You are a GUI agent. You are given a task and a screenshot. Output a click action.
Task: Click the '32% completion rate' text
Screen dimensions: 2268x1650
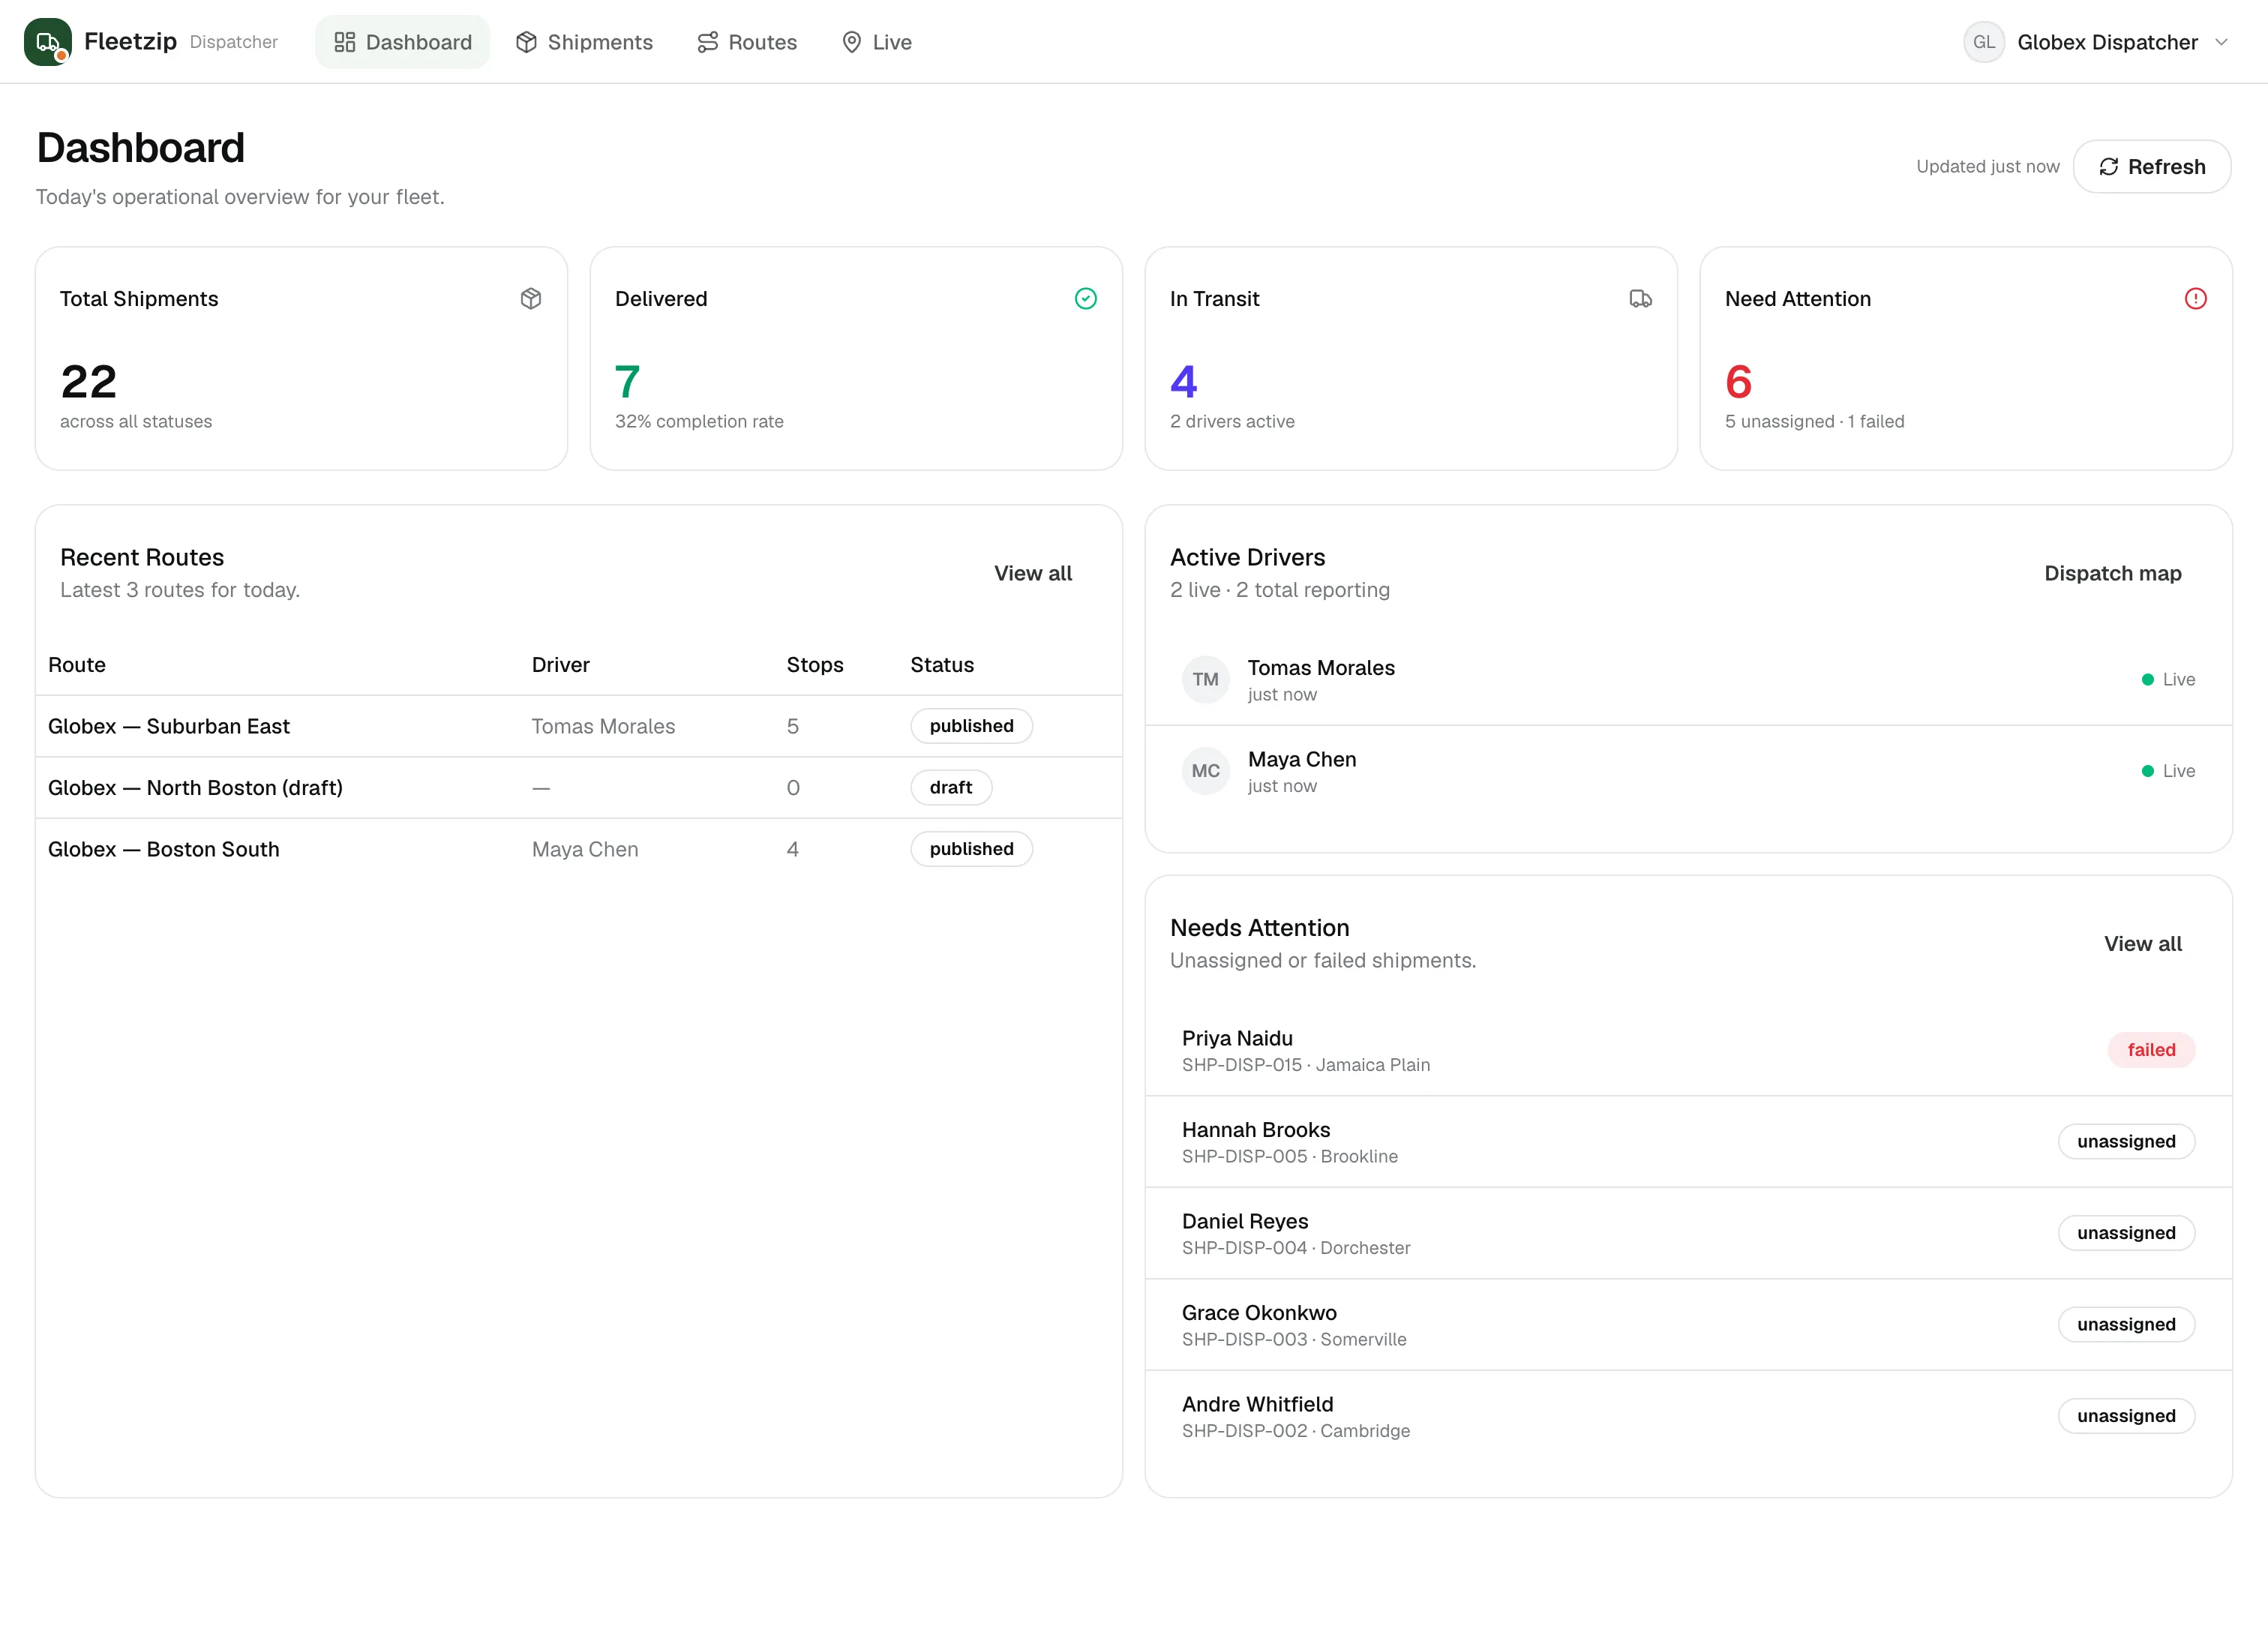tap(699, 422)
